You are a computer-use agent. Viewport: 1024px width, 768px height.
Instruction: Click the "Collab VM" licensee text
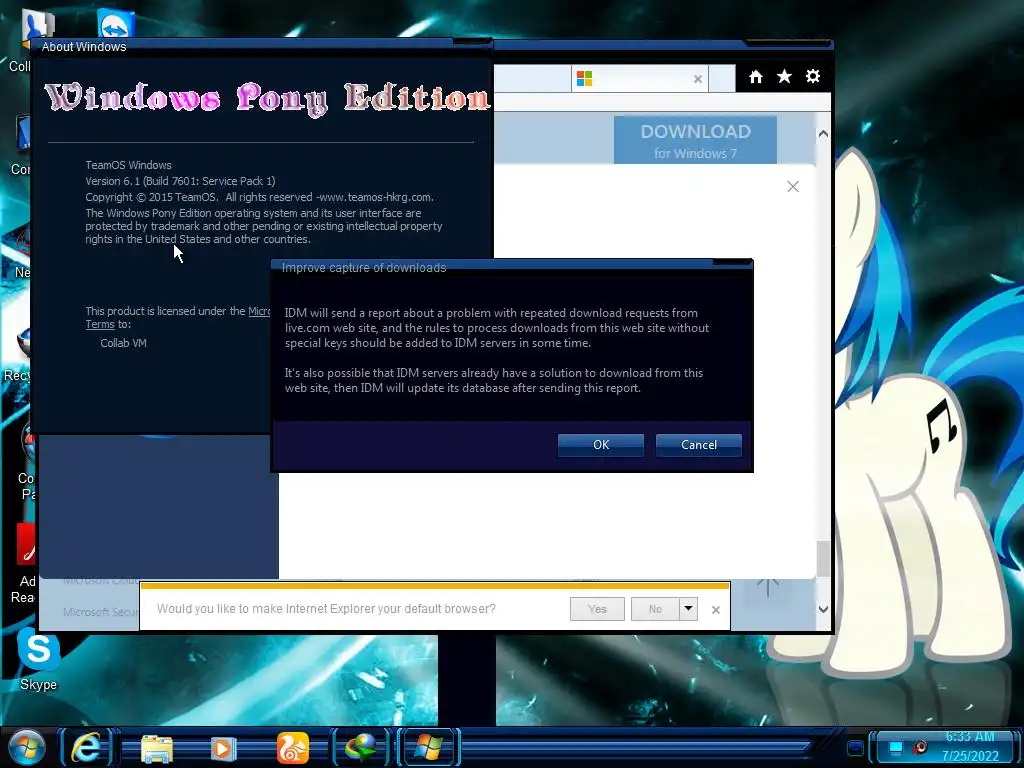tap(123, 343)
